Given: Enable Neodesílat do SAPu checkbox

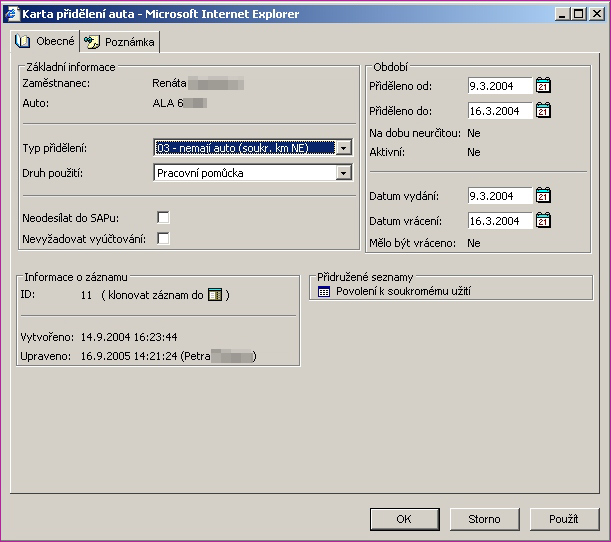Looking at the screenshot, I should coord(163,217).
